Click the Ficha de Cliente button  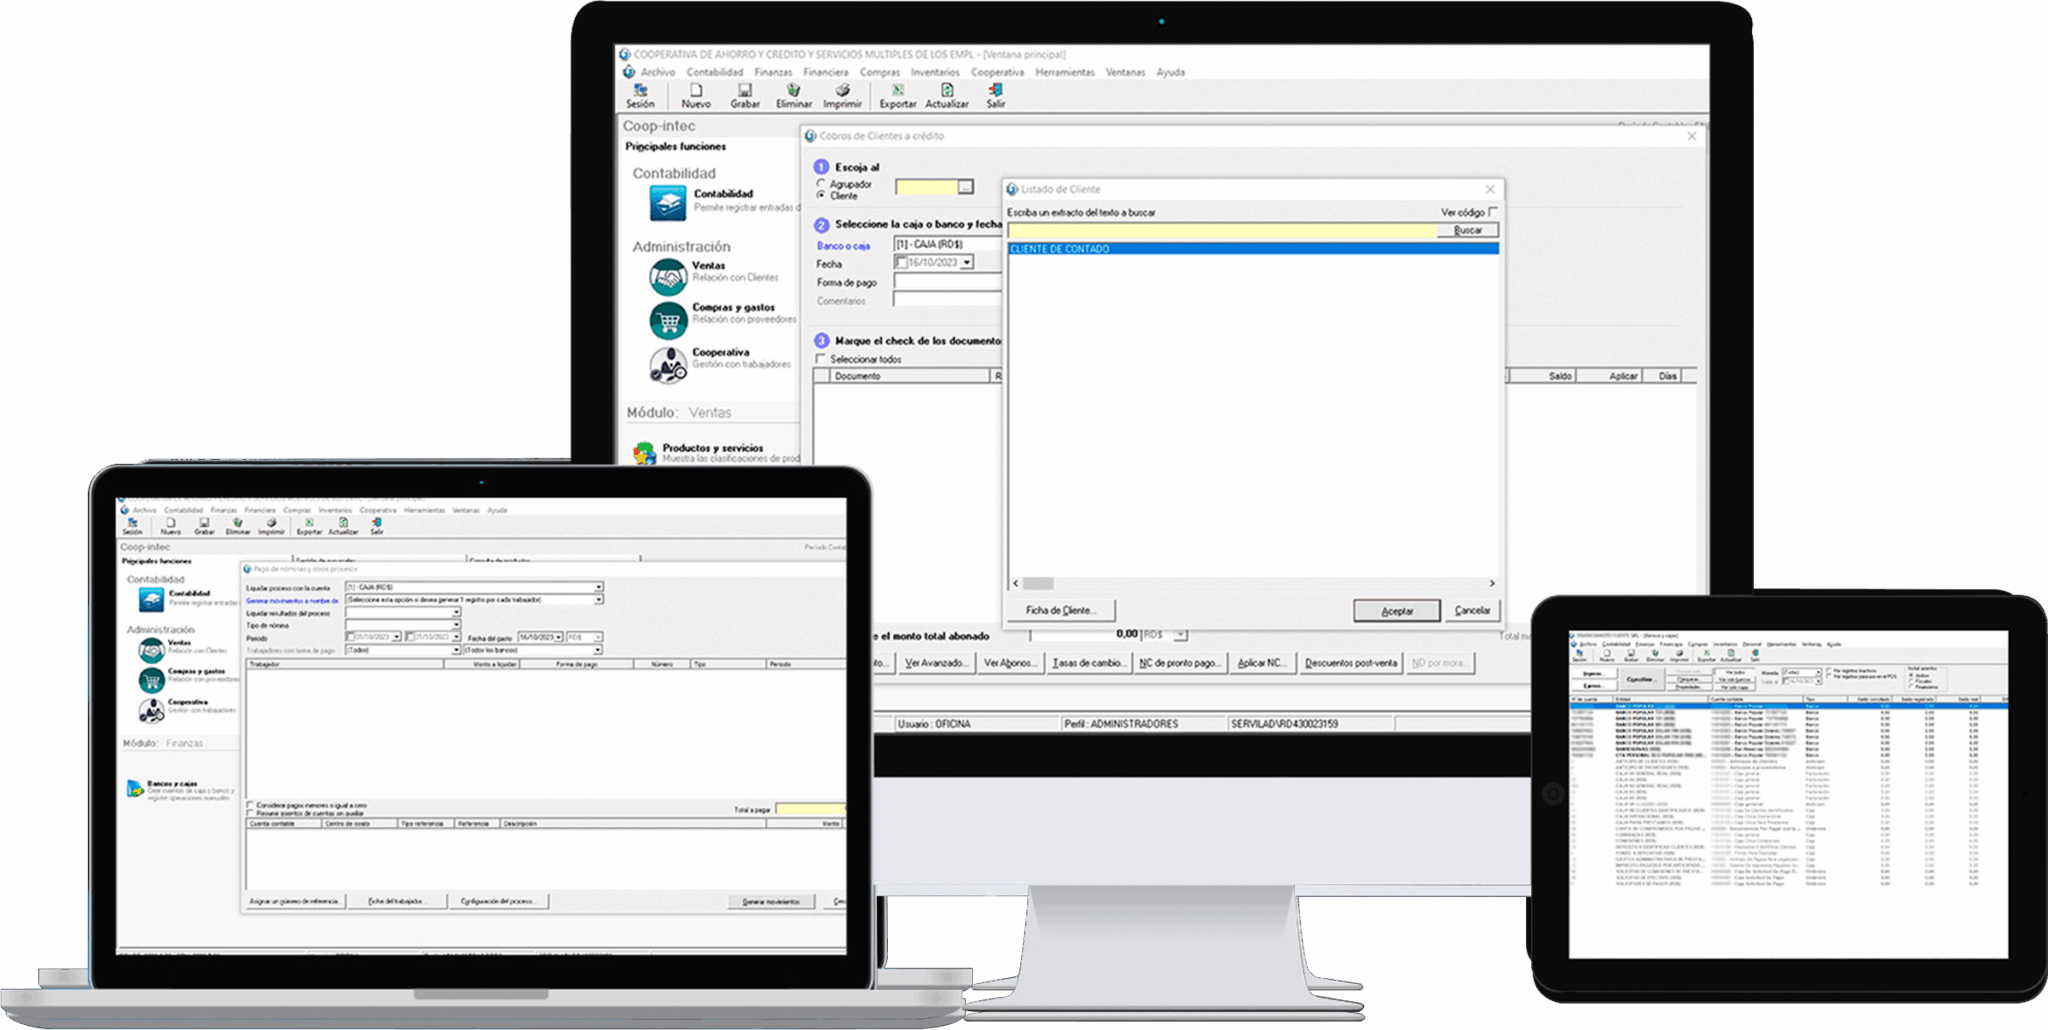click(1060, 610)
